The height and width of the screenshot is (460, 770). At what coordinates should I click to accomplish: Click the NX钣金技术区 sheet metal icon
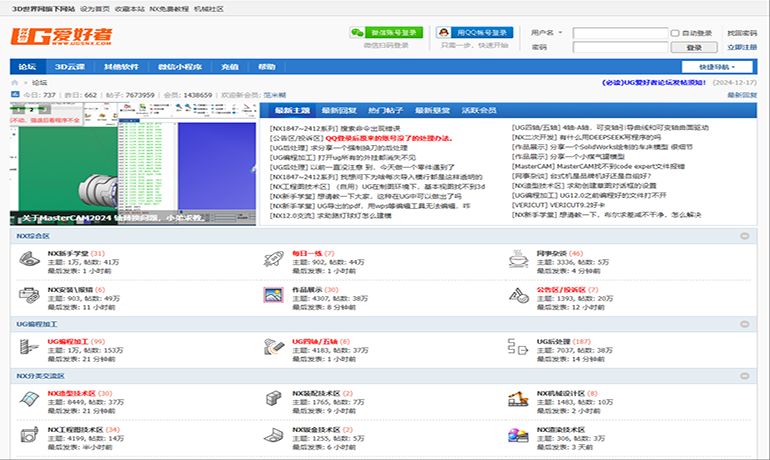click(274, 435)
